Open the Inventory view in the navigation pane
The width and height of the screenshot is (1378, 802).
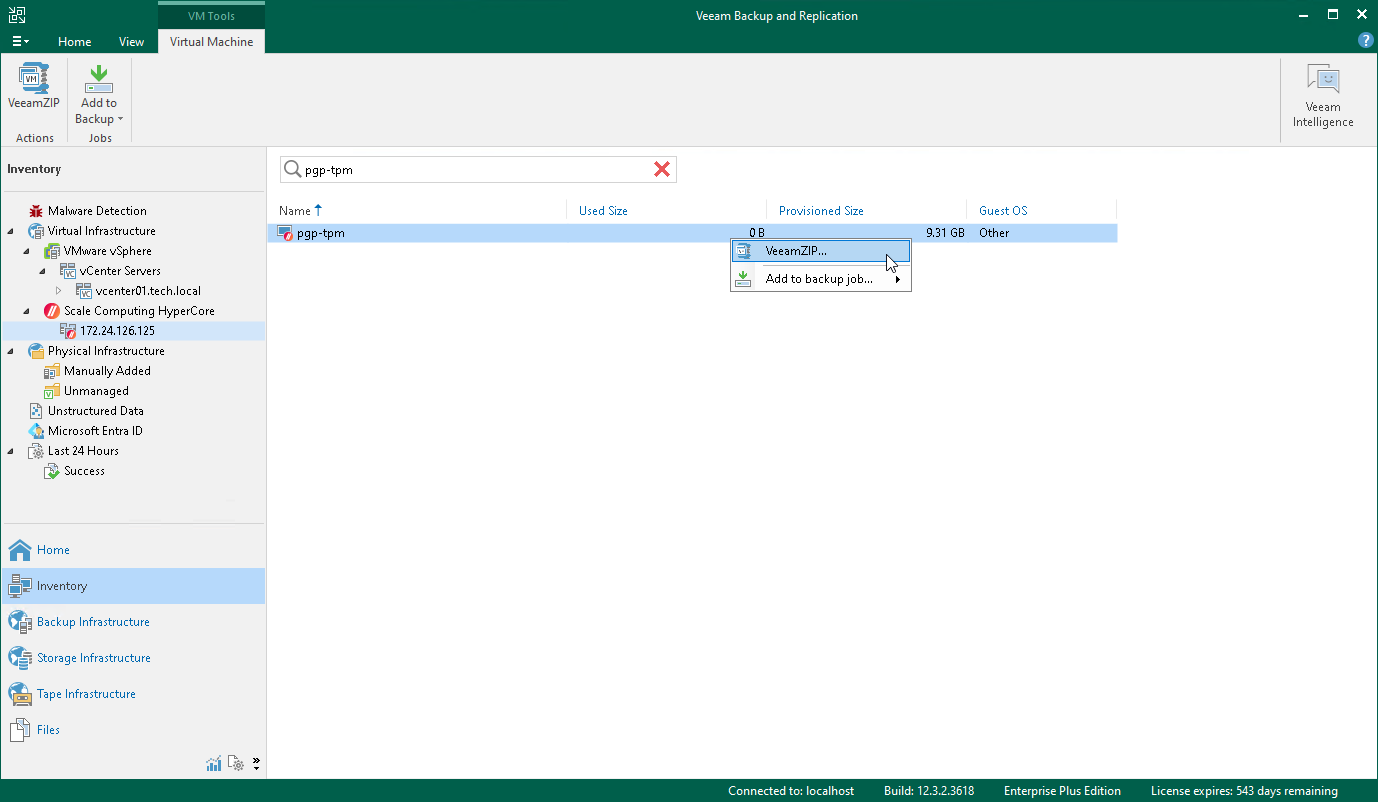(133, 586)
